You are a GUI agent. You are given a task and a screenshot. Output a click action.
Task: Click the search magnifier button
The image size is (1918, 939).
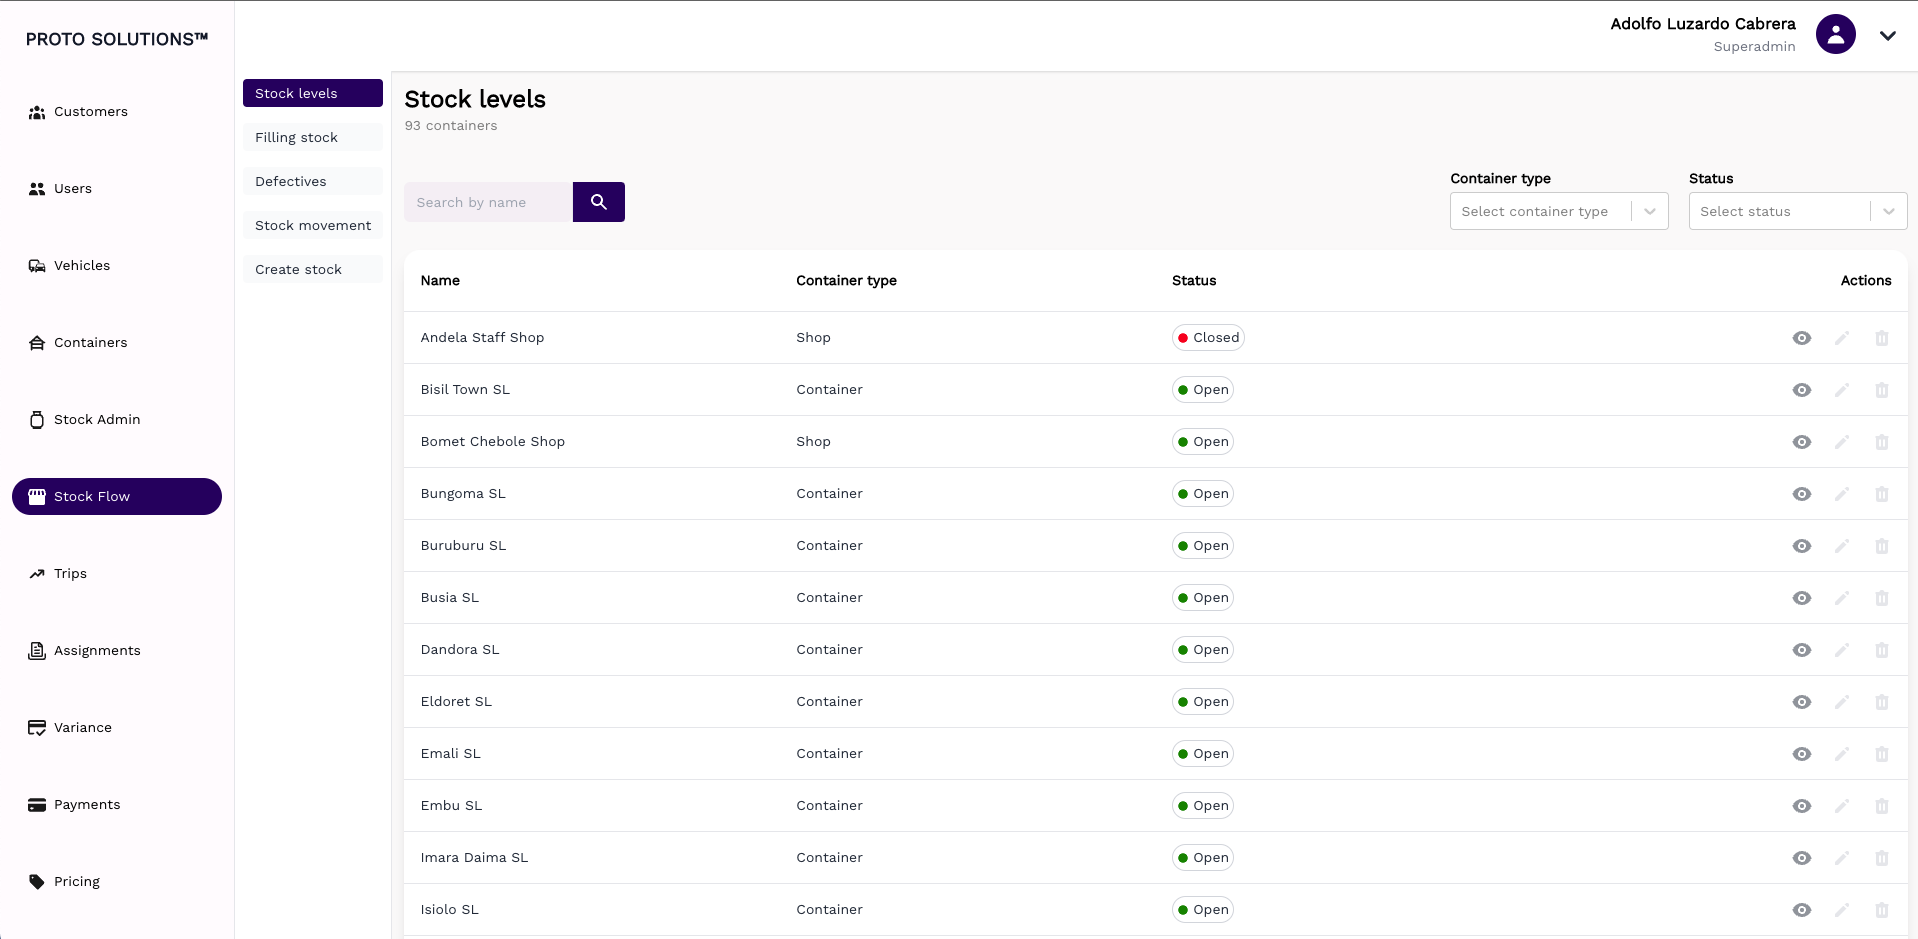[x=598, y=202]
